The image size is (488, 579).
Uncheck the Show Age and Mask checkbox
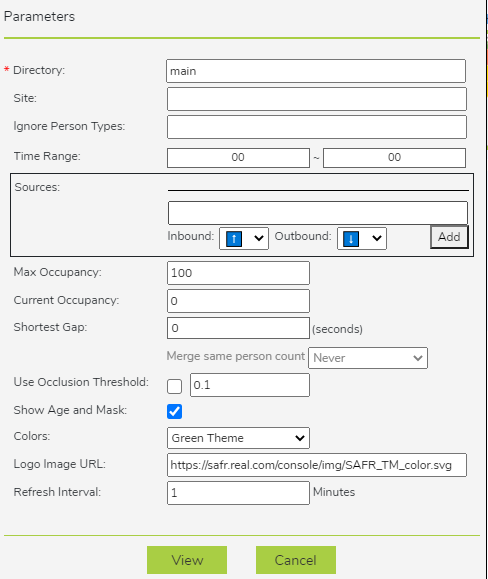[x=174, y=411]
